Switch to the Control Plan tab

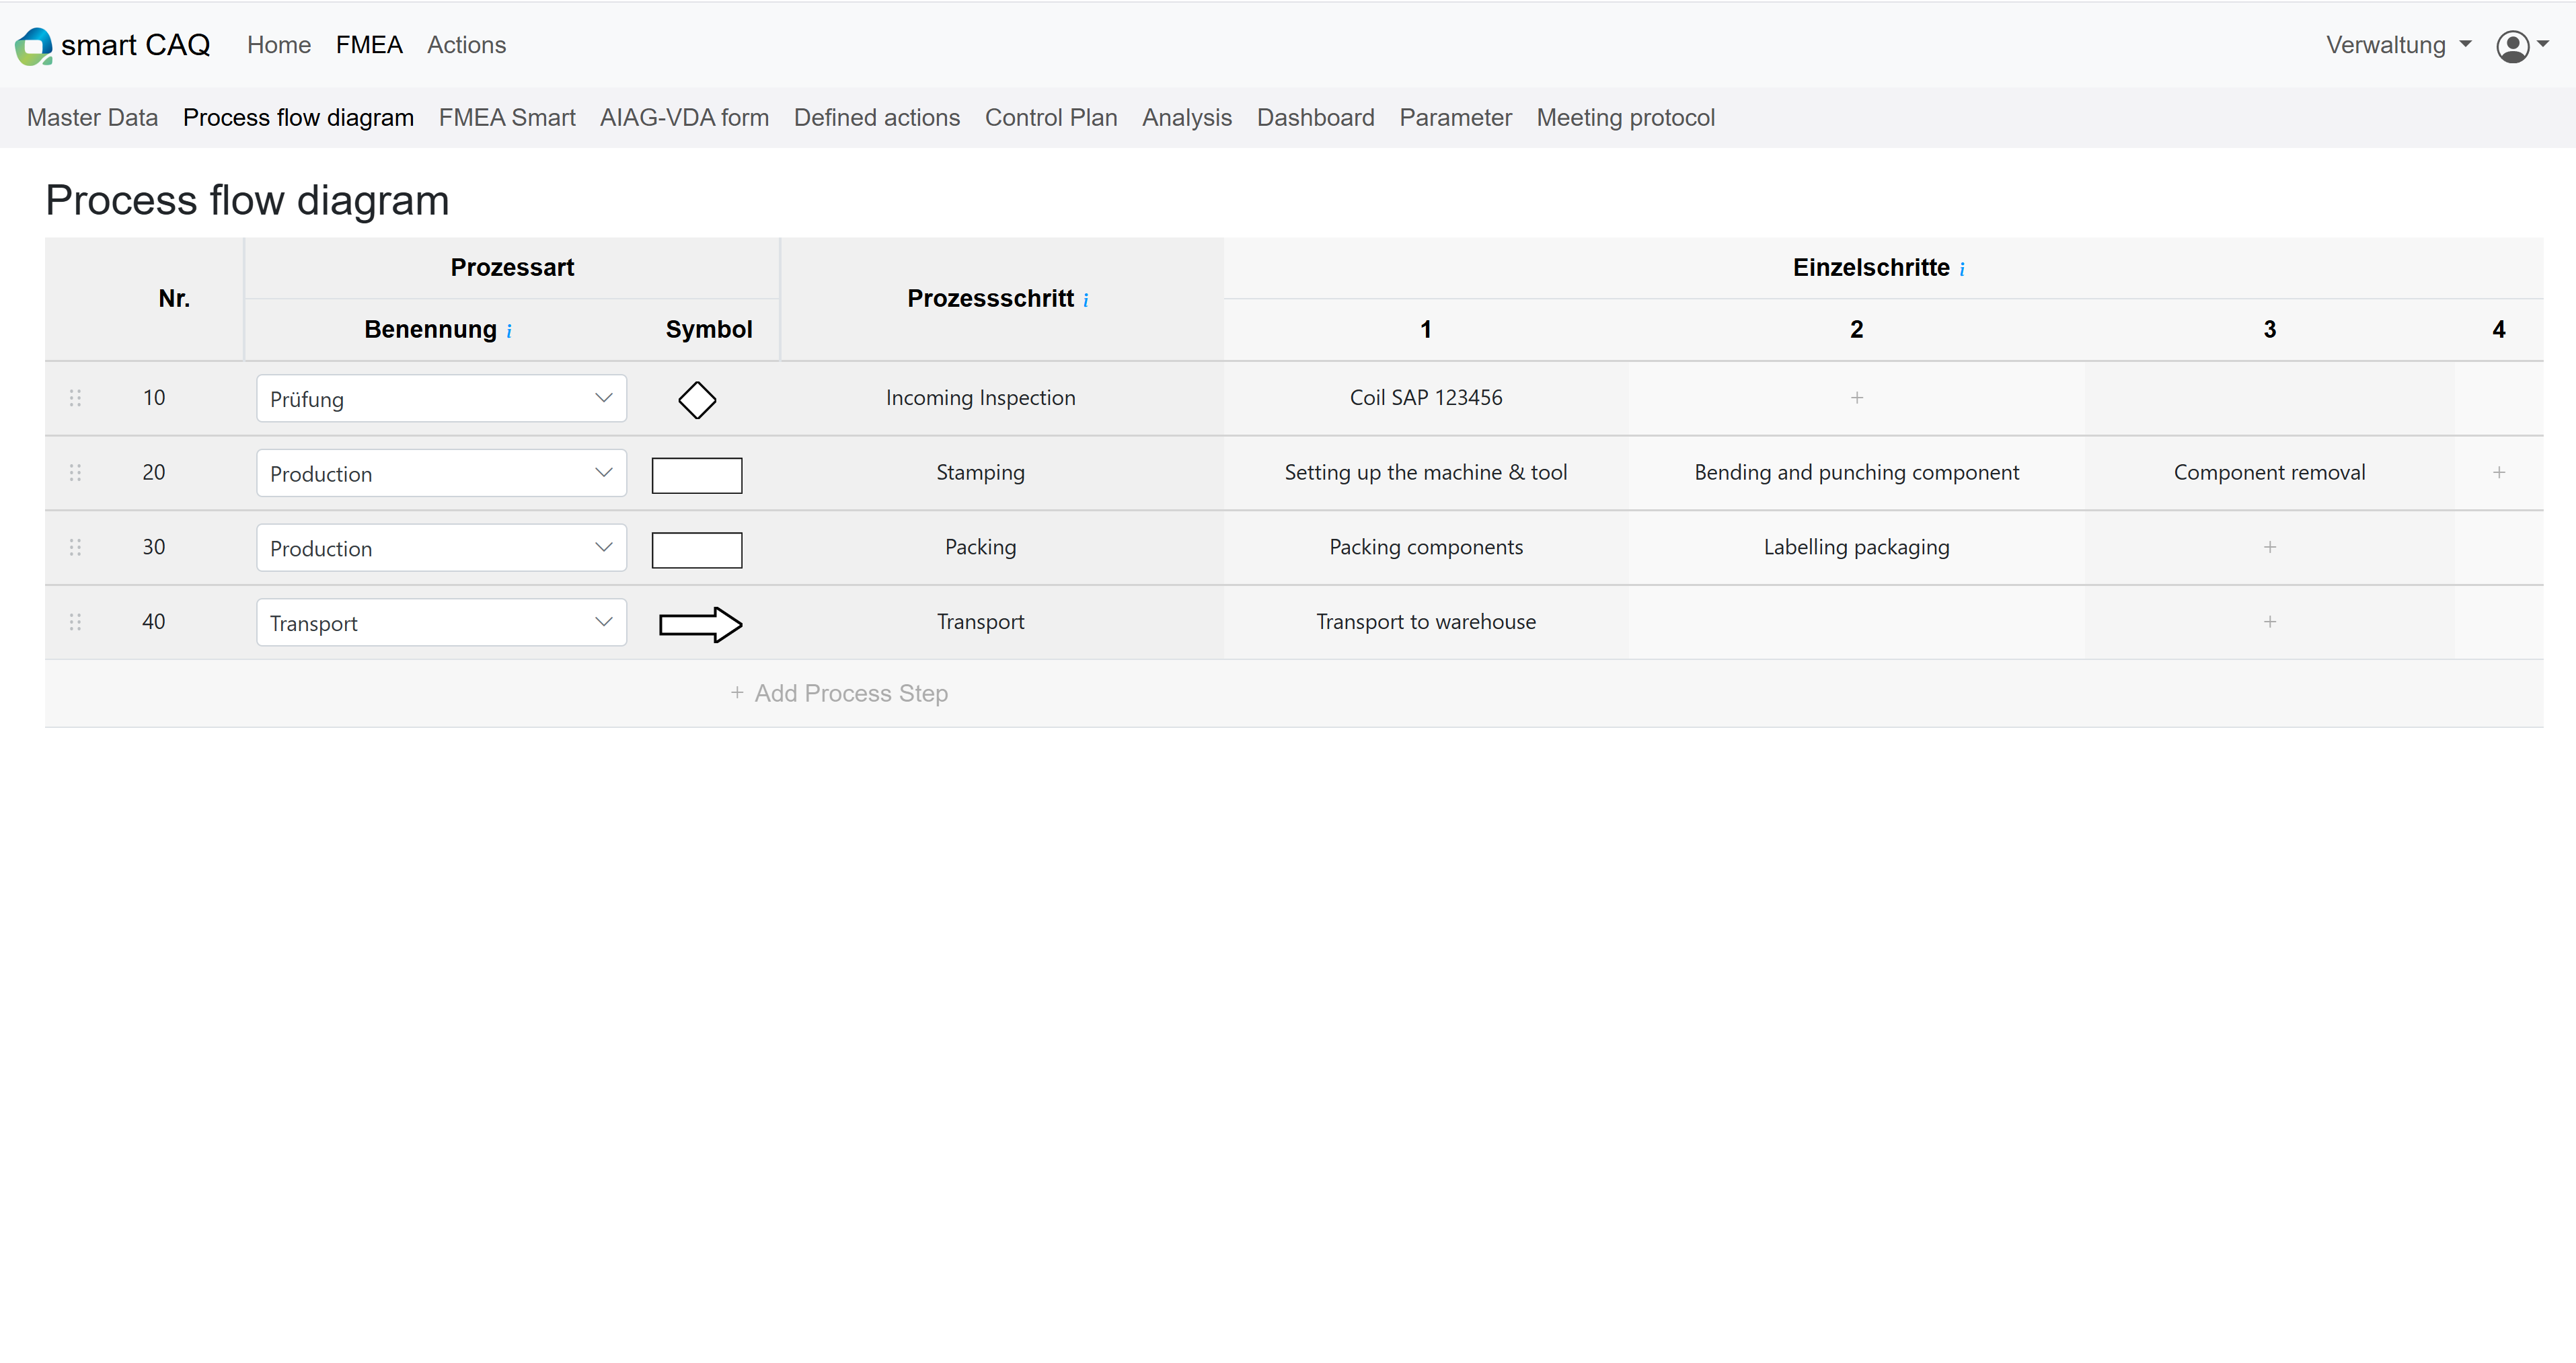click(x=1050, y=118)
